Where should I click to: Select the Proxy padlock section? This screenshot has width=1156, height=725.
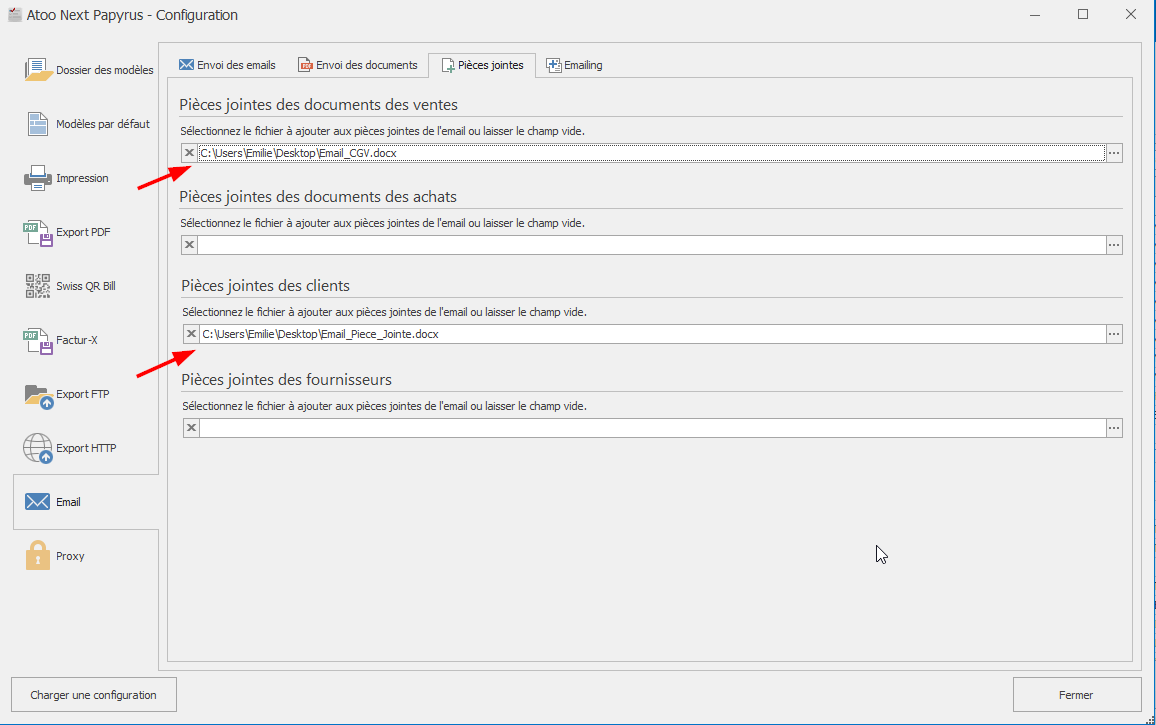[87, 556]
